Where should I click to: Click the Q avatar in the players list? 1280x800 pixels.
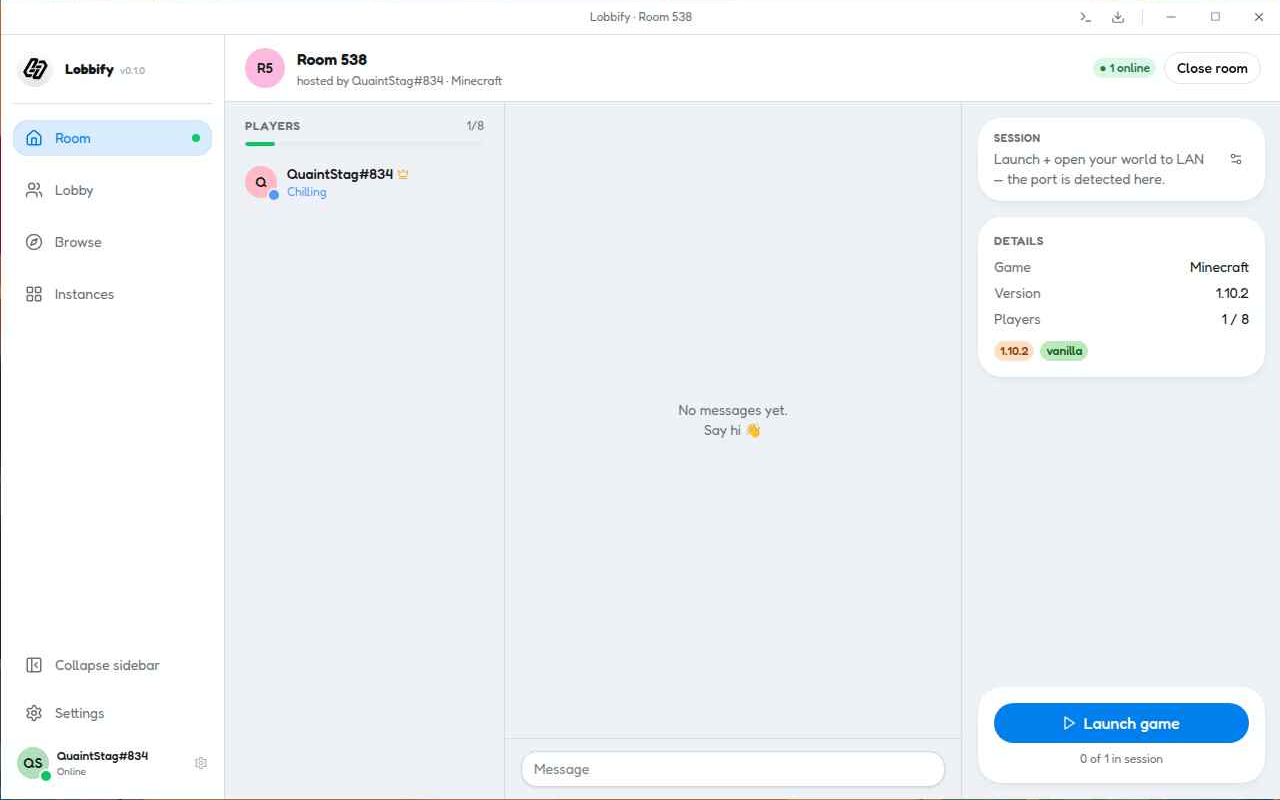pos(261,182)
